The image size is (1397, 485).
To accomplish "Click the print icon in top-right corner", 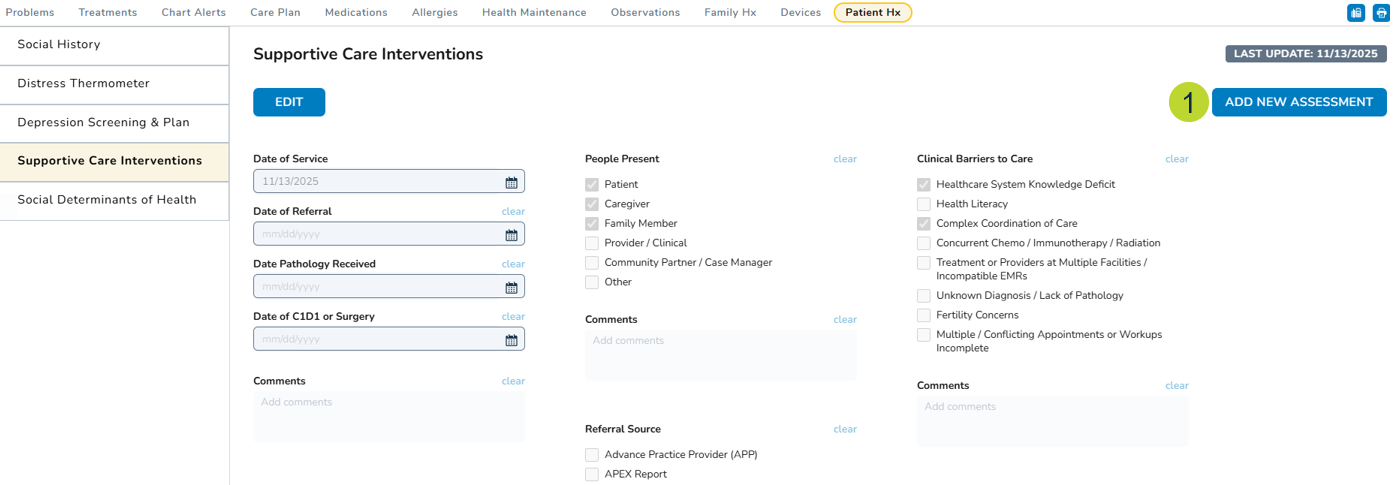I will 1381,13.
